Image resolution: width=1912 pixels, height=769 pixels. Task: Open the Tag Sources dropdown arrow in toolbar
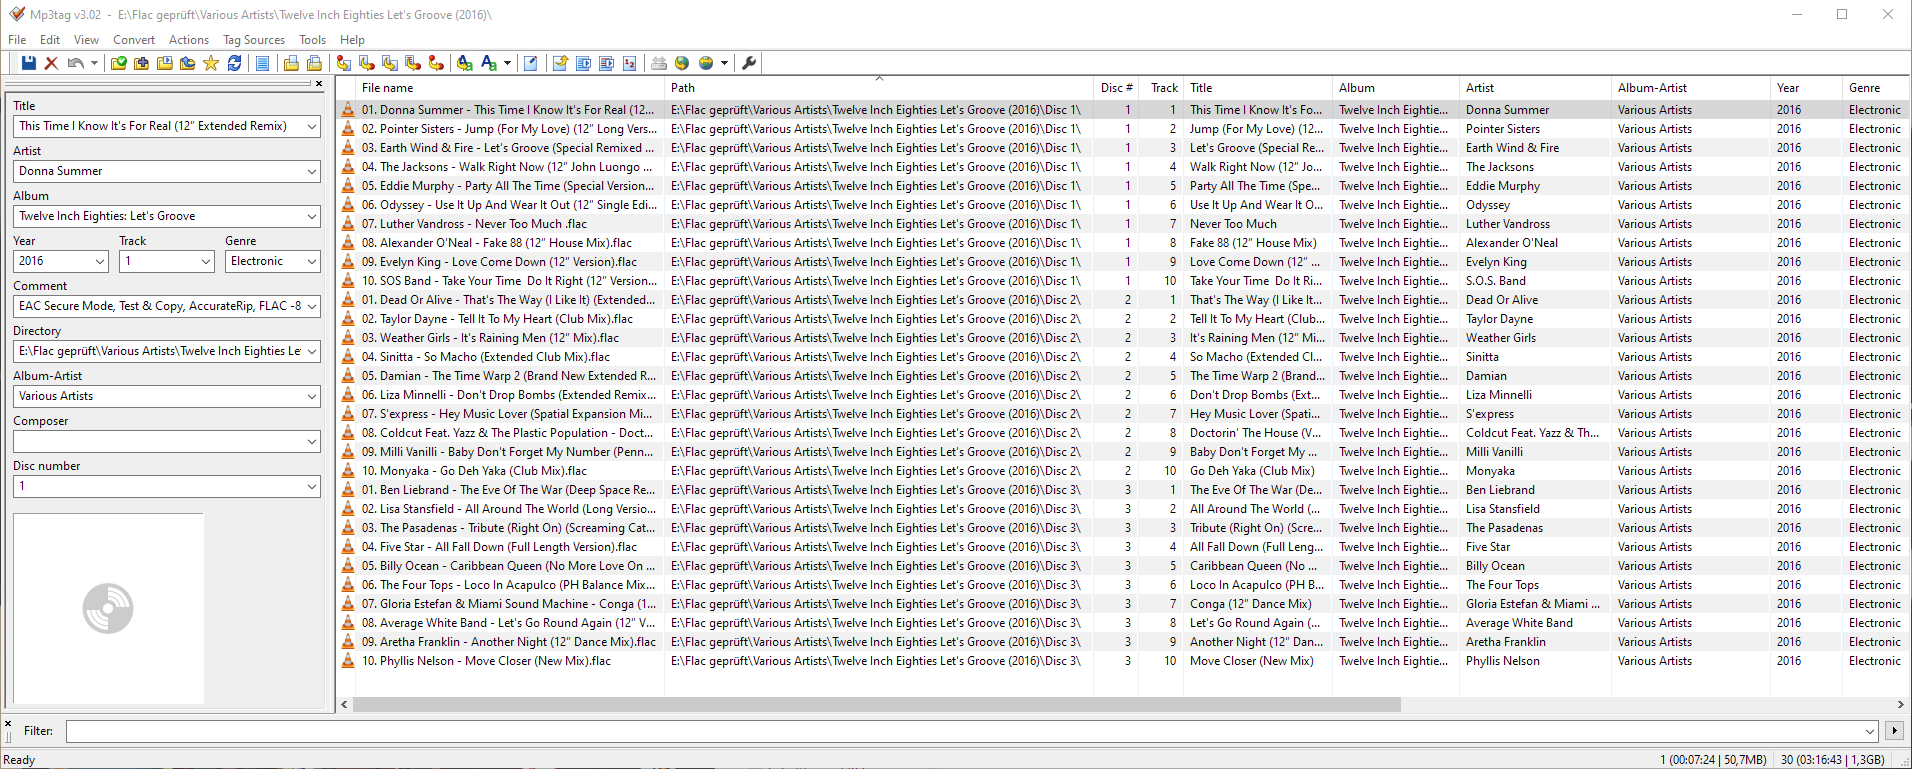724,63
